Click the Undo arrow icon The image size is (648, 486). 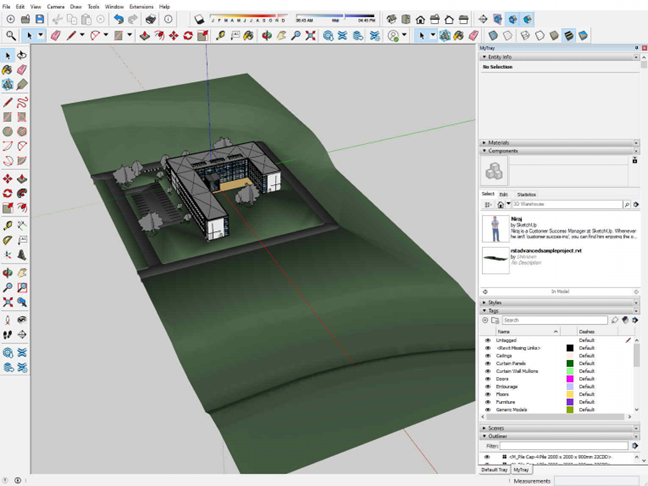point(119,19)
